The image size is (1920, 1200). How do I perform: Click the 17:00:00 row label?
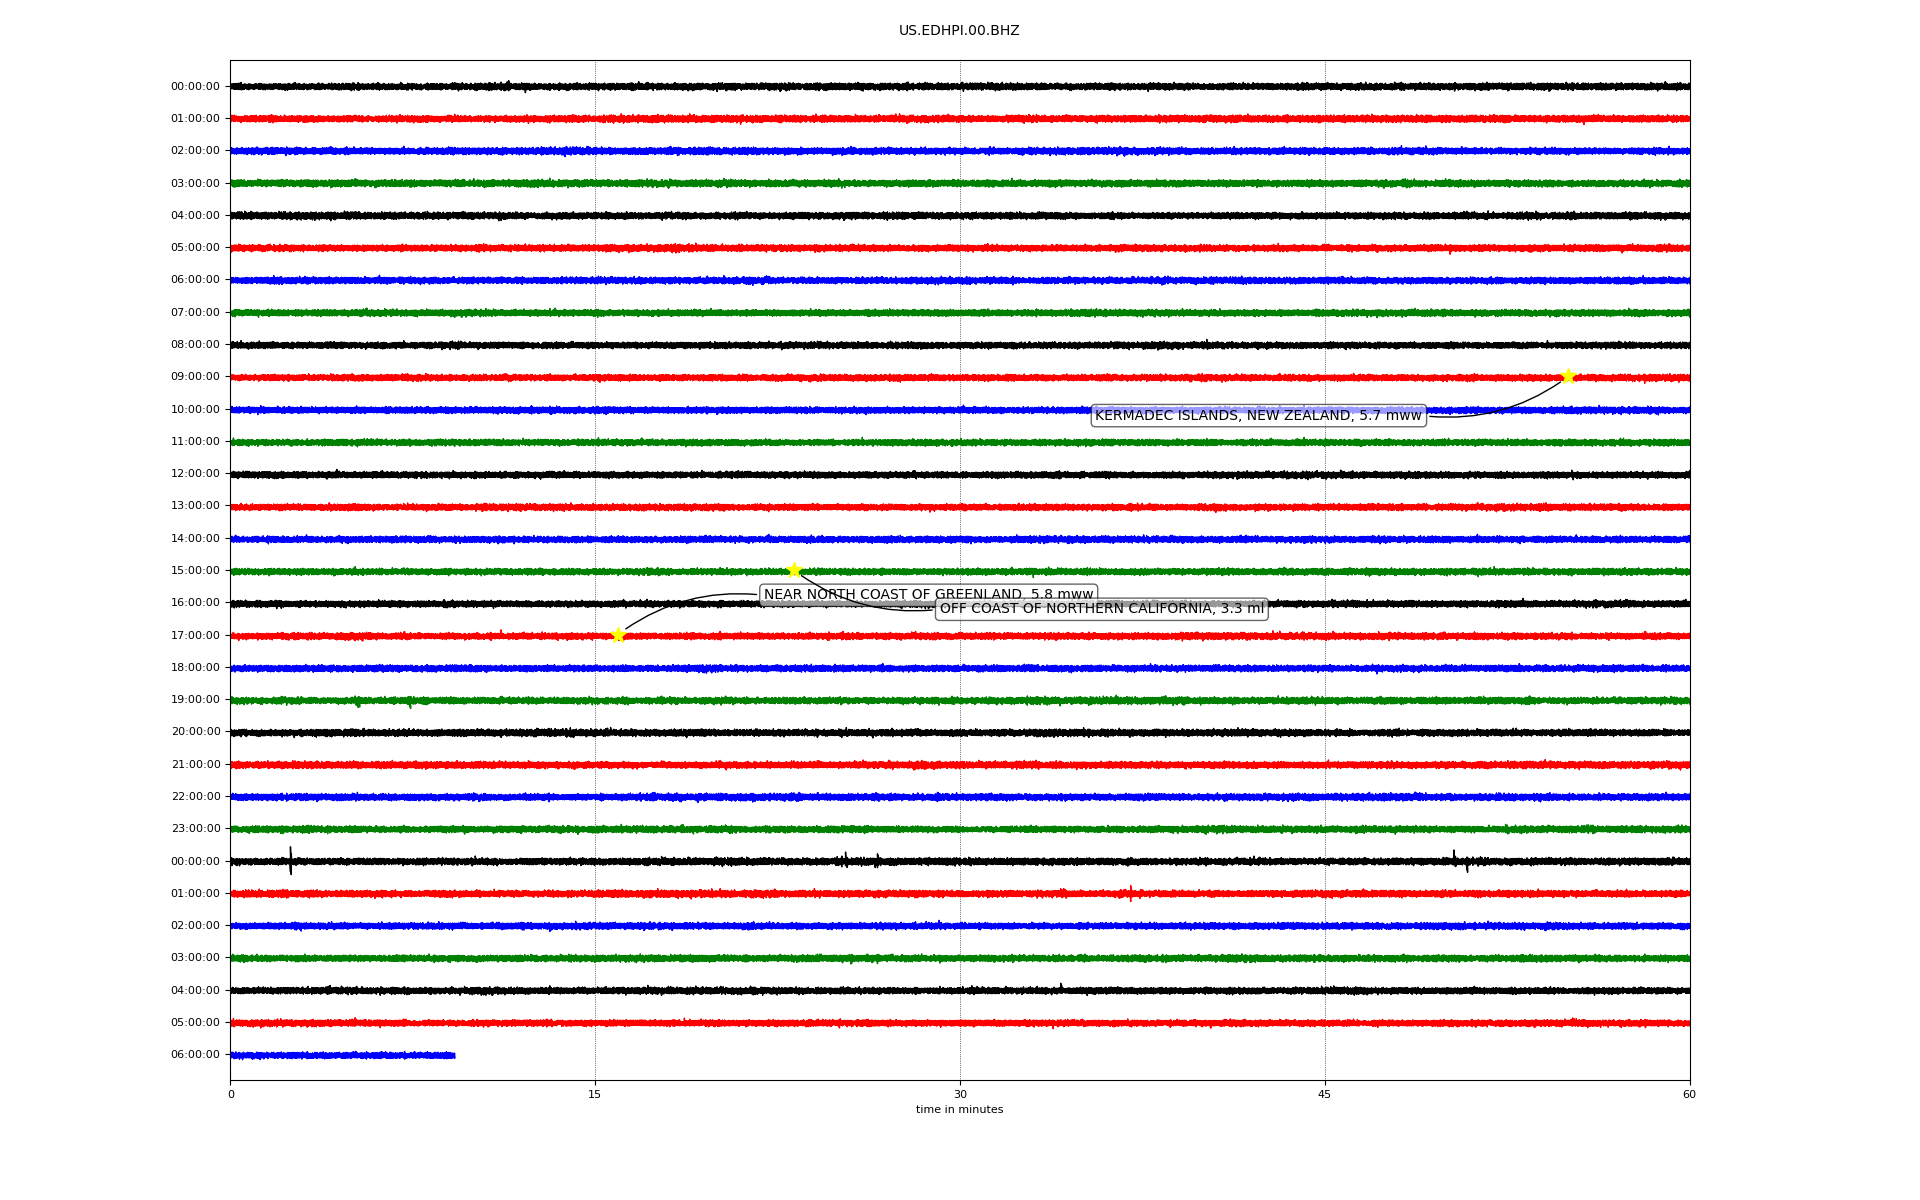tap(195, 635)
